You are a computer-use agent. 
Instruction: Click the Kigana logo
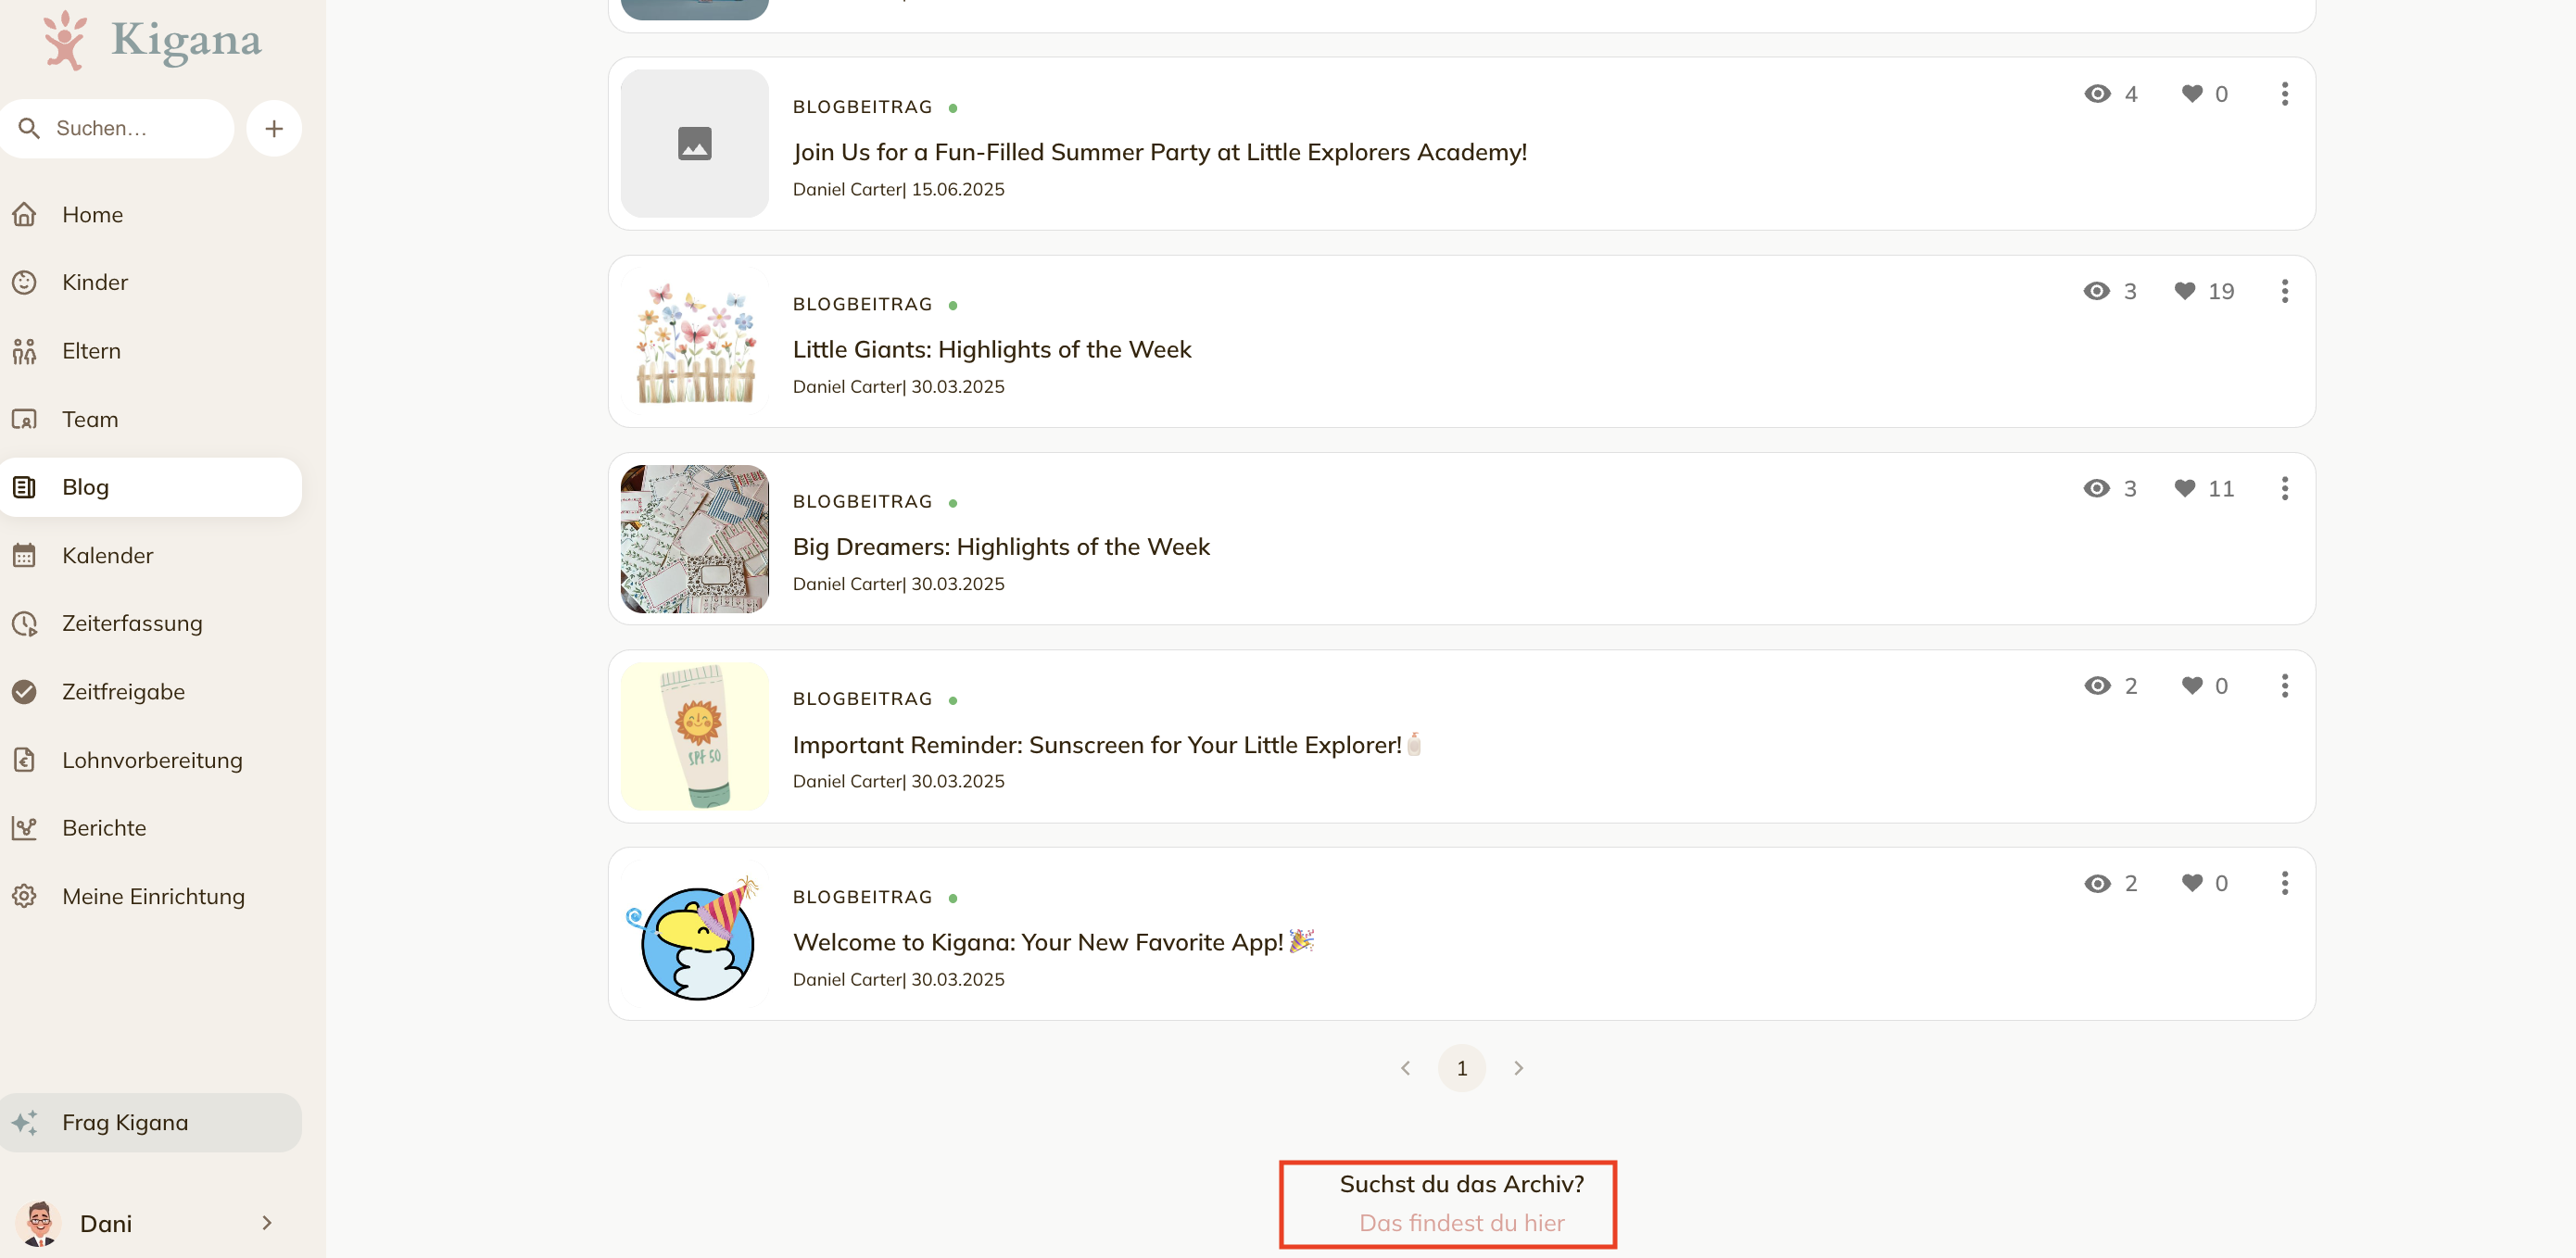coord(152,40)
